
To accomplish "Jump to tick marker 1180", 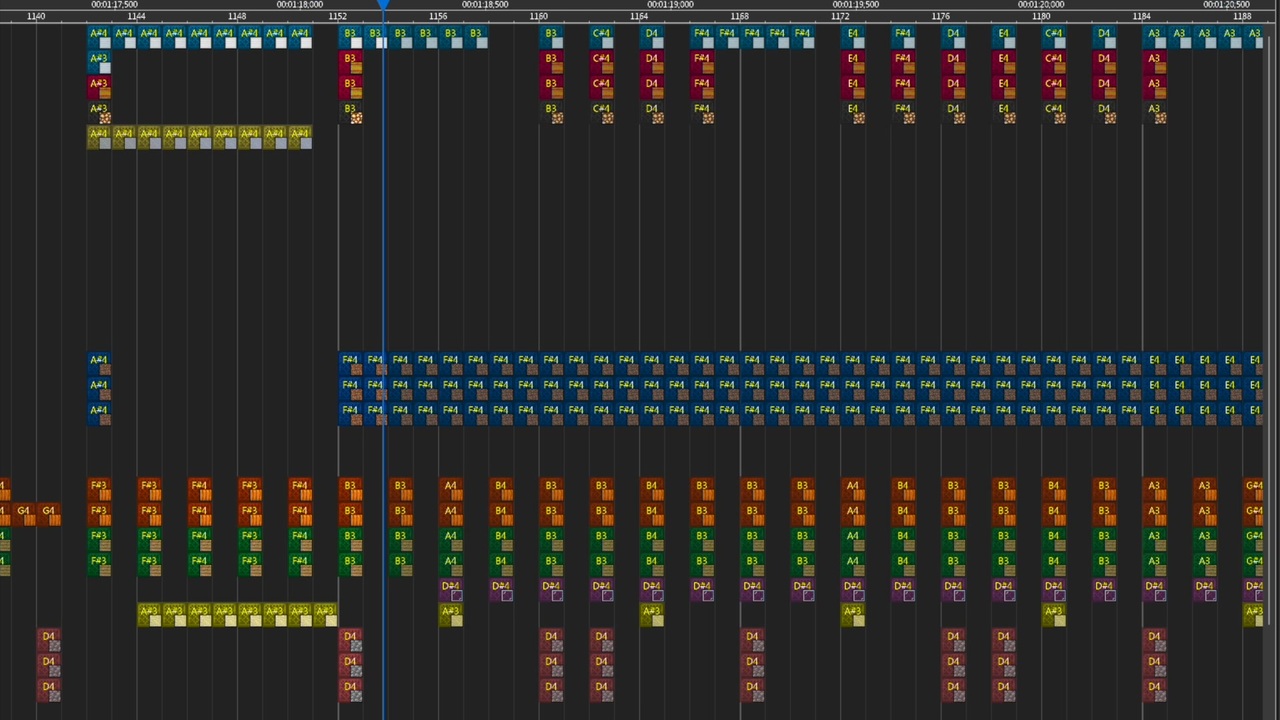I will (1041, 16).
